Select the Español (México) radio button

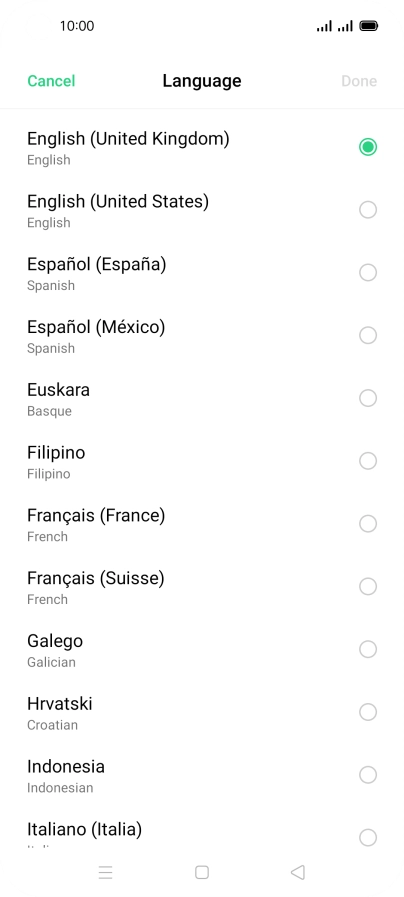tap(368, 335)
